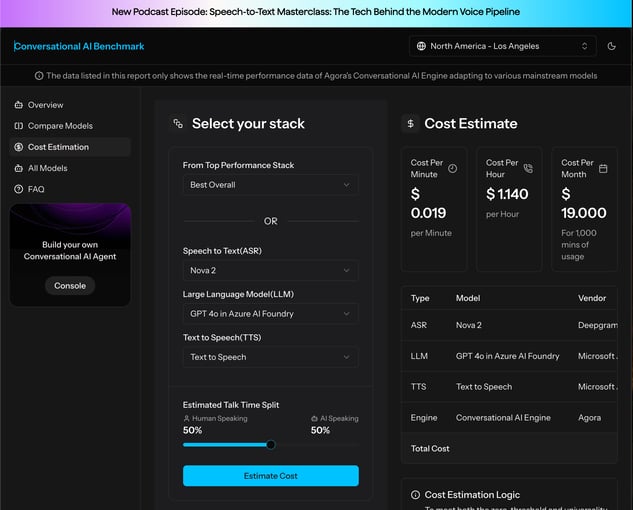633x510 pixels.
Task: Click the Overview robot icon
Action: (x=19, y=105)
